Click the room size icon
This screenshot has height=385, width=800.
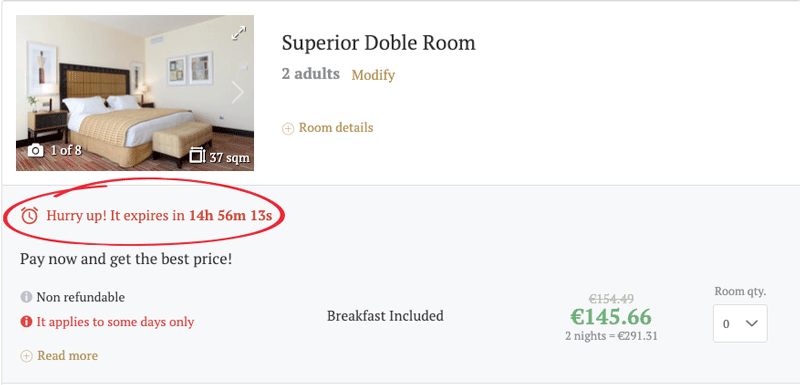pyautogui.click(x=197, y=155)
